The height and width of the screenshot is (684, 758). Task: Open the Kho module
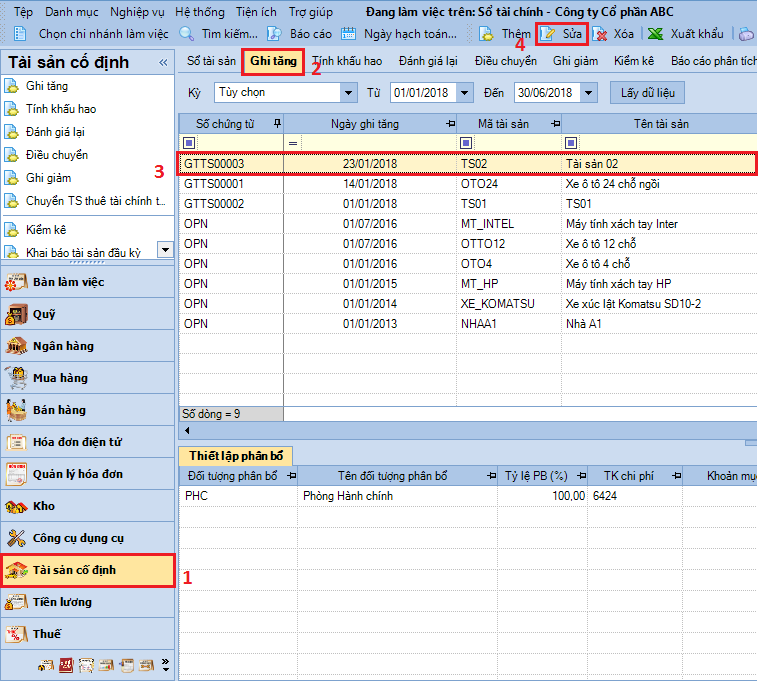pyautogui.click(x=87, y=506)
